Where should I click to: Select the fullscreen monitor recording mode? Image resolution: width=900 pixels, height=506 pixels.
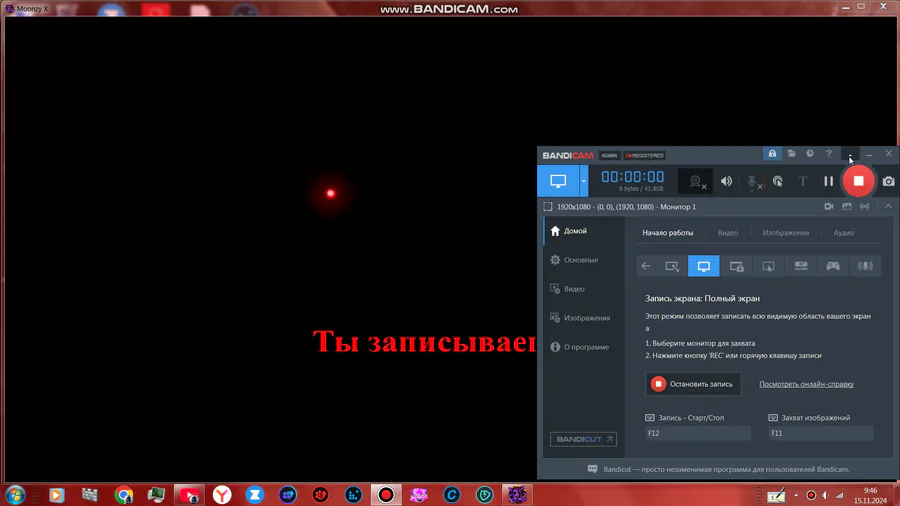coord(704,266)
